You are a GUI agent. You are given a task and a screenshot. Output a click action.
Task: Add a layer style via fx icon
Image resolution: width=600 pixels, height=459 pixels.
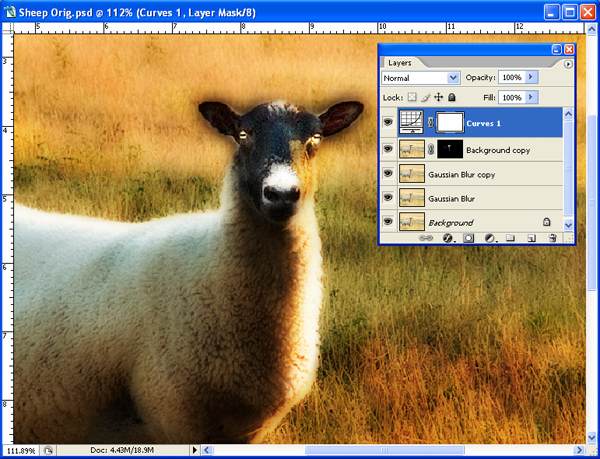point(447,238)
